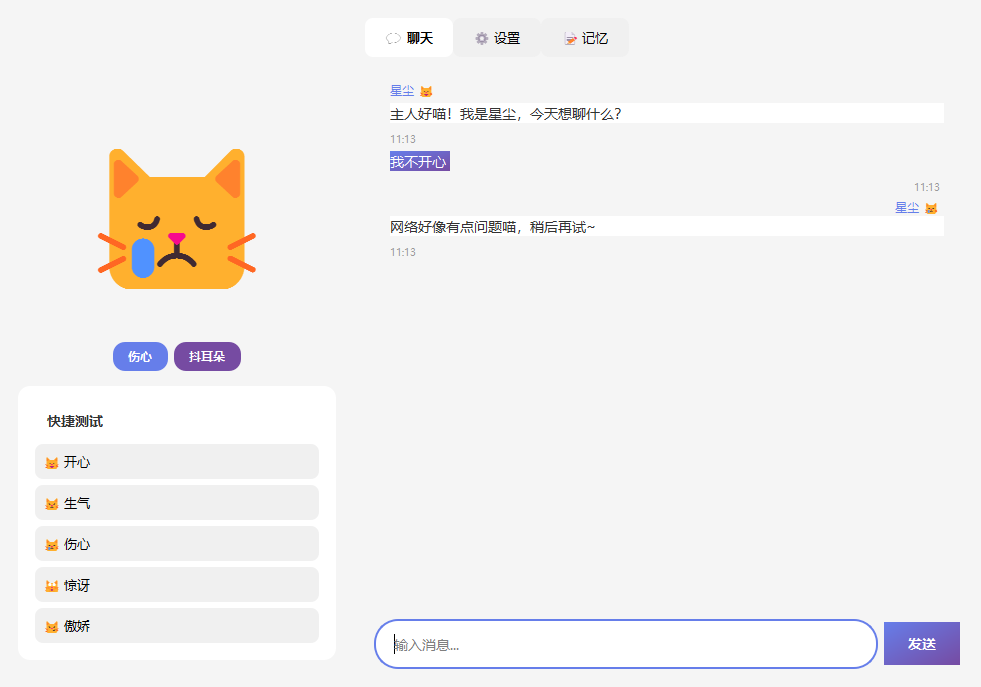
Task: Click the surprised cat icon beside 惊讶
Action: tap(52, 586)
